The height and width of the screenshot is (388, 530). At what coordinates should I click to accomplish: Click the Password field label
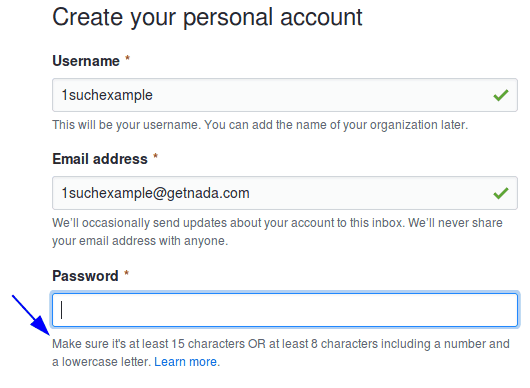tap(85, 276)
